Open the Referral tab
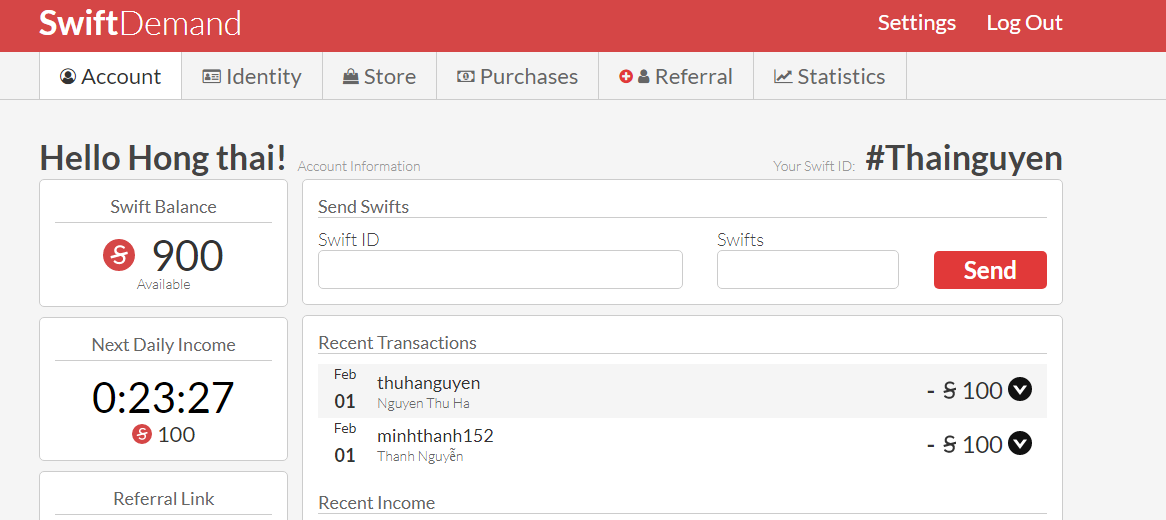Screen dimensions: 1166x520 [x=676, y=77]
